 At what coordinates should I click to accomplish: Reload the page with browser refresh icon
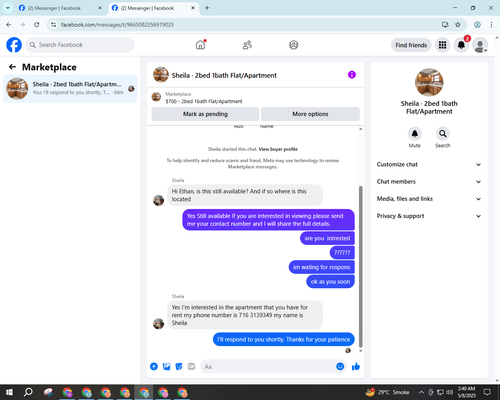click(x=37, y=25)
